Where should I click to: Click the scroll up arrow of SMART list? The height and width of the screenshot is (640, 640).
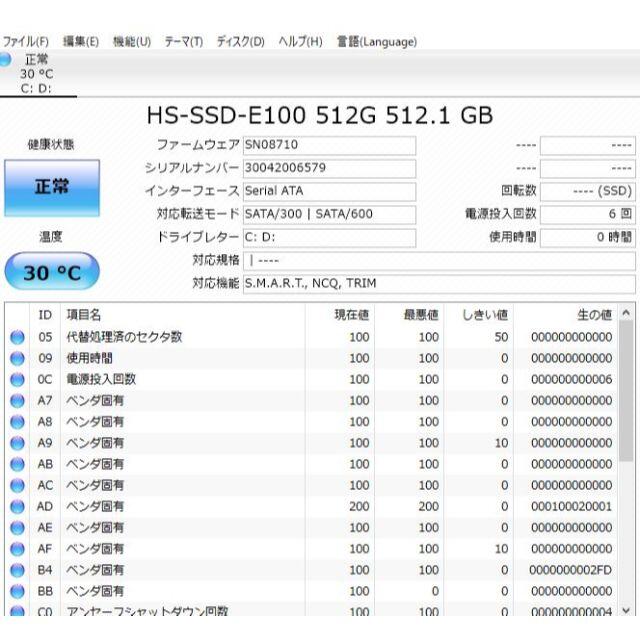(x=626, y=313)
